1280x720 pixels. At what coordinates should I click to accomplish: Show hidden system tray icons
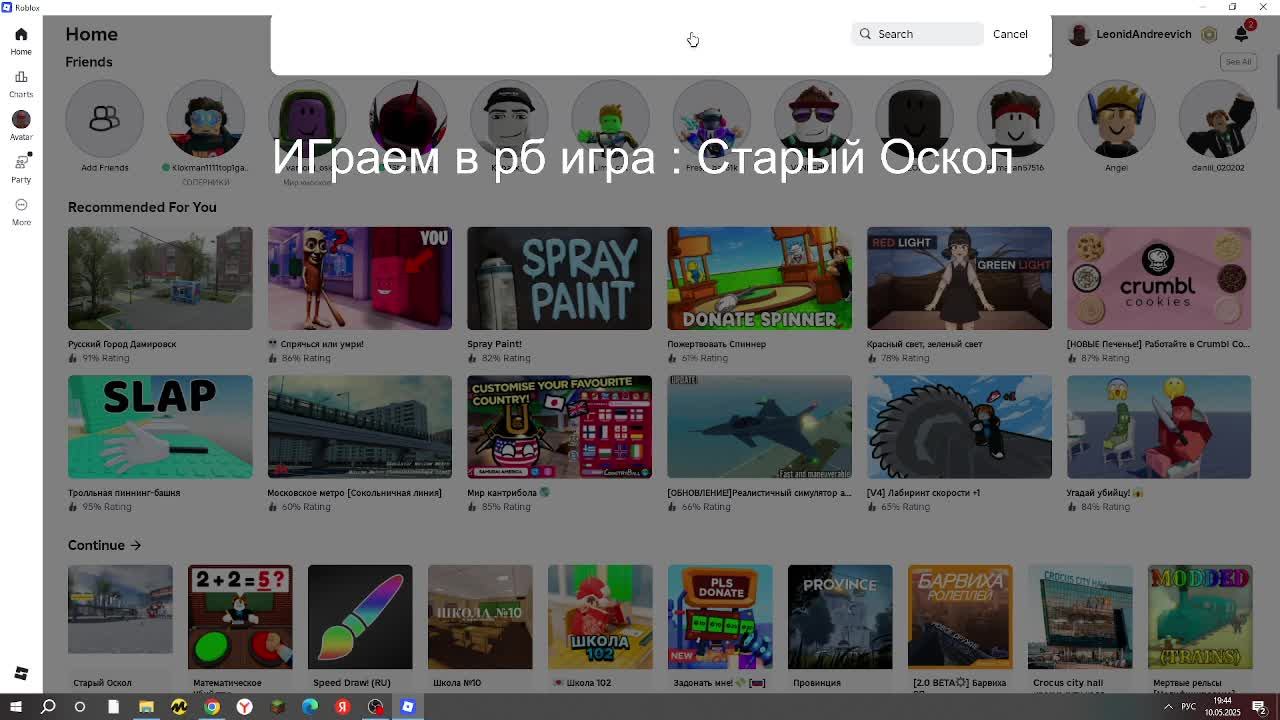click(1168, 707)
